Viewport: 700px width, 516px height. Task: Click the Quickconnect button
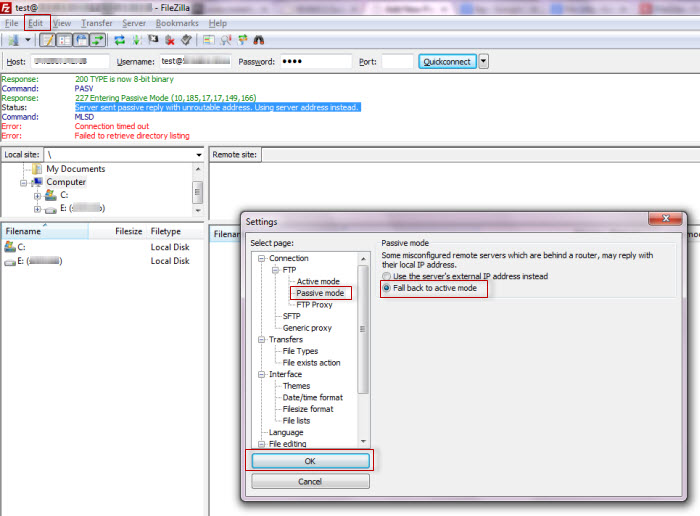pos(447,62)
